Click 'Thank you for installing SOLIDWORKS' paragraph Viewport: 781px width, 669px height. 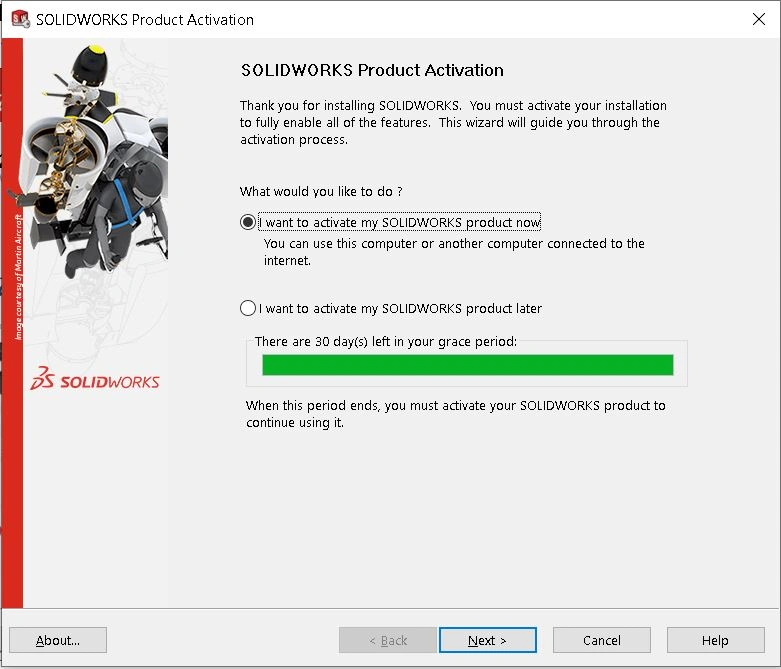click(x=453, y=123)
